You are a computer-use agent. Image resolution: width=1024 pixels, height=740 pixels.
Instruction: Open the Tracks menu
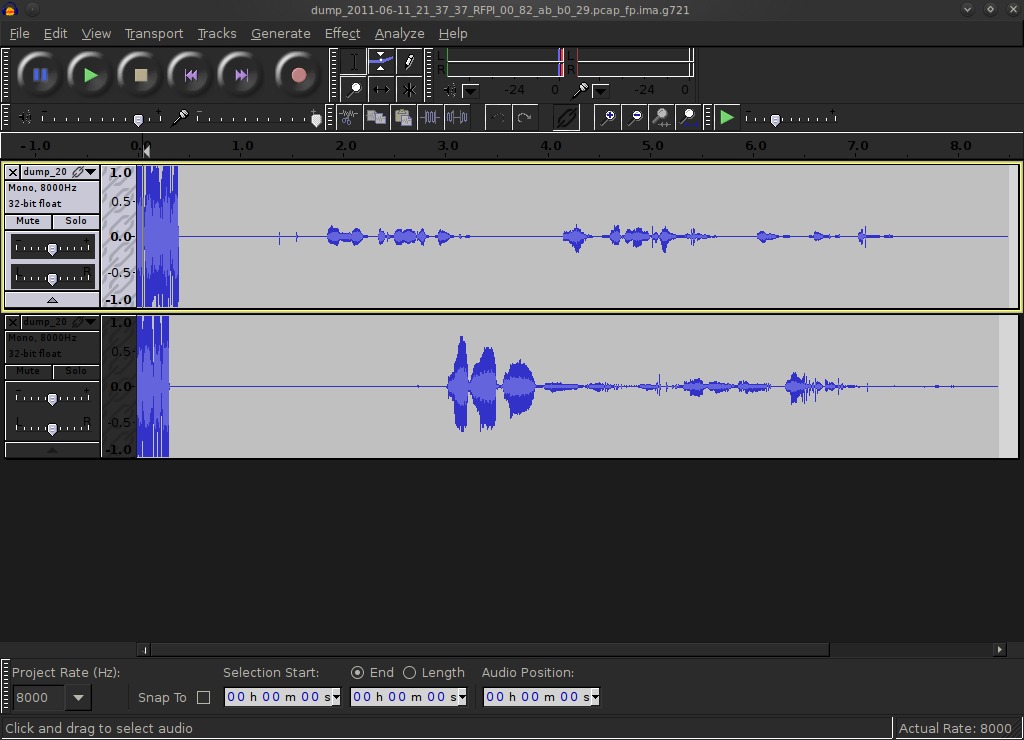point(217,33)
